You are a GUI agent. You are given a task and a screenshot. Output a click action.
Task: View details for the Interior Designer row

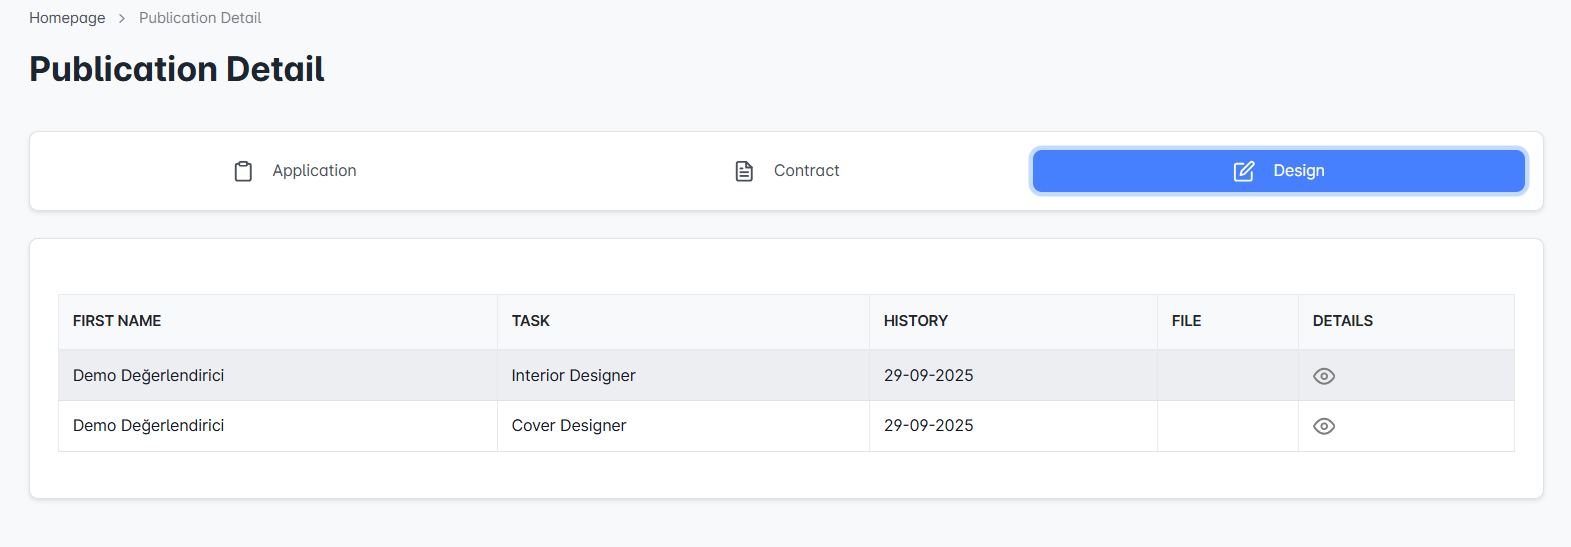point(1323,376)
